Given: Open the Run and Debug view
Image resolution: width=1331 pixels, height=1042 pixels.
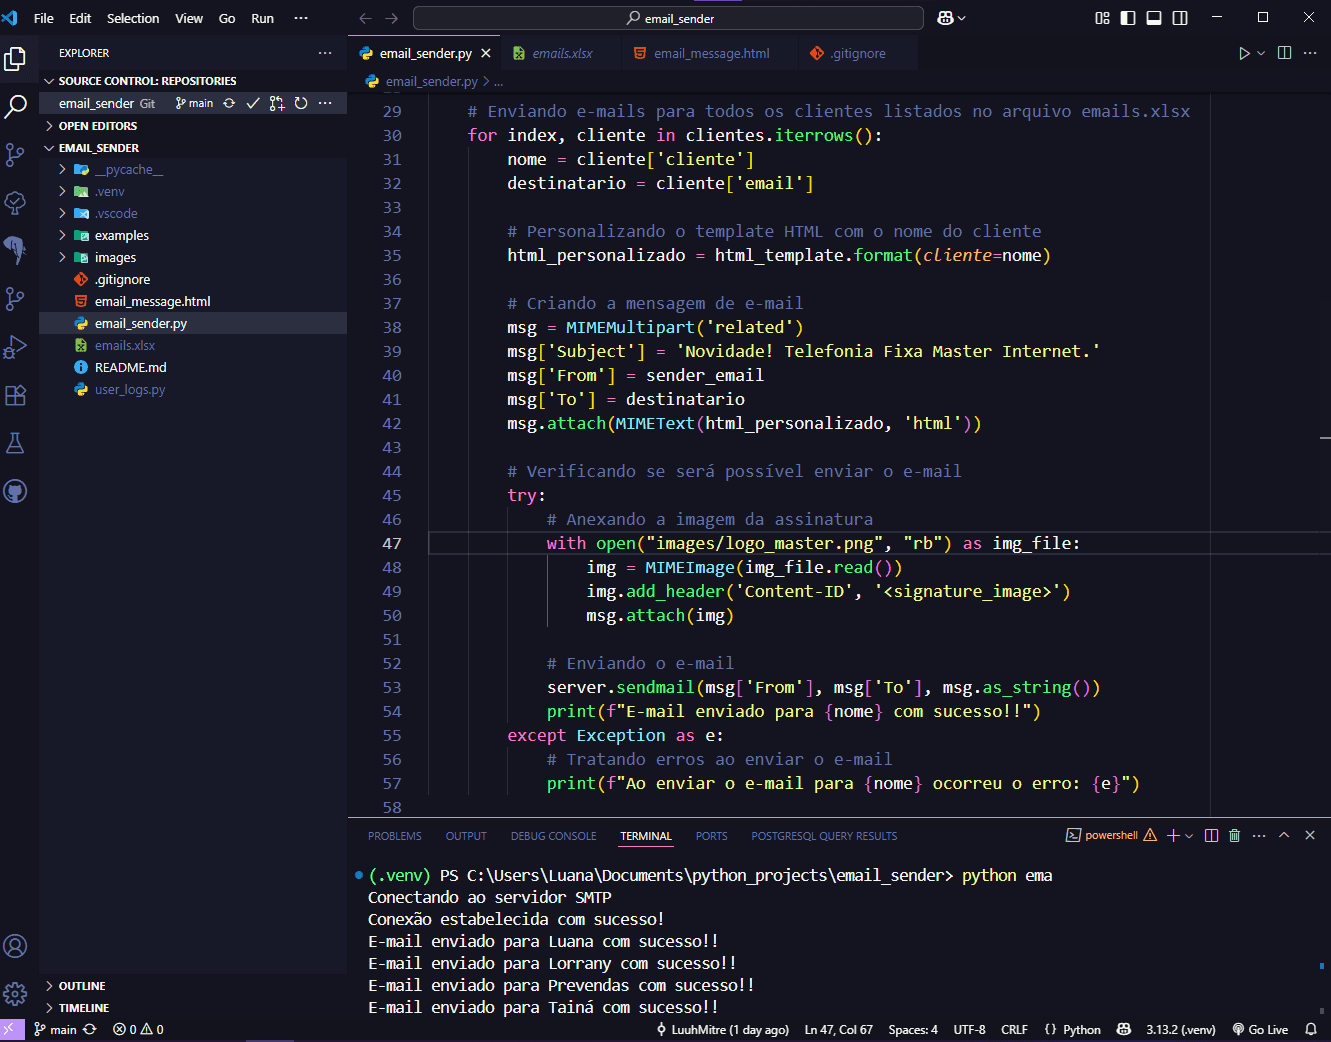Looking at the screenshot, I should pyautogui.click(x=15, y=347).
